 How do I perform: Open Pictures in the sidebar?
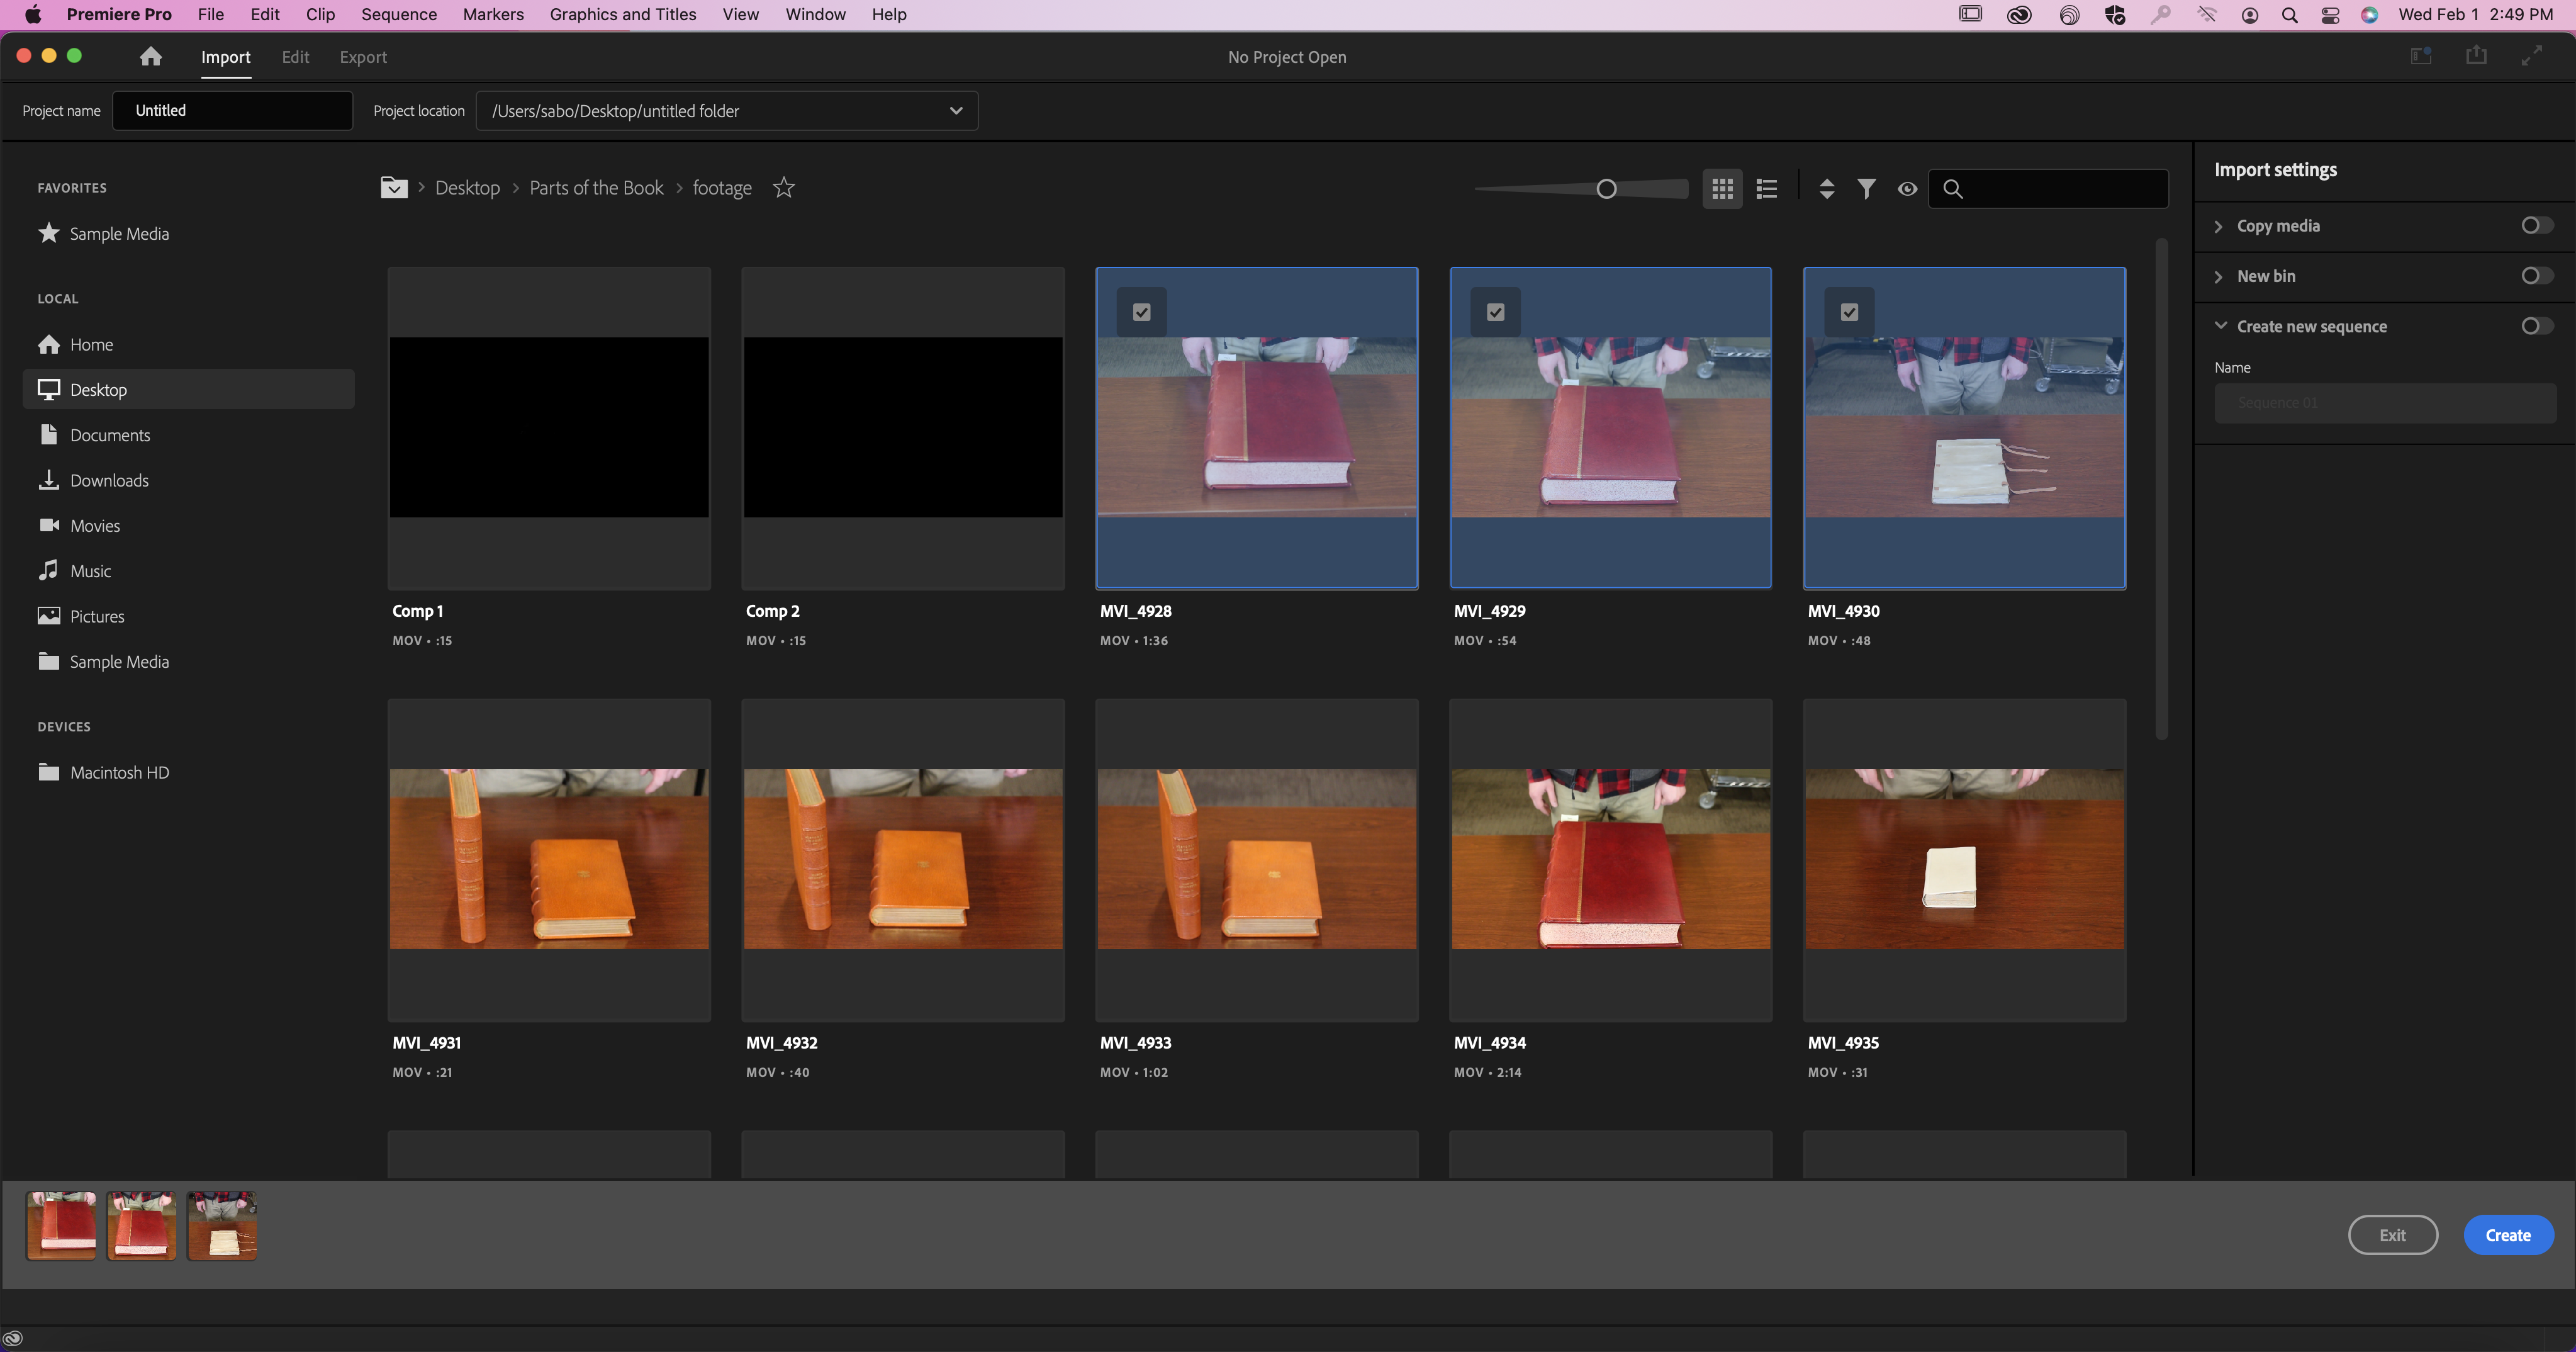click(81, 616)
